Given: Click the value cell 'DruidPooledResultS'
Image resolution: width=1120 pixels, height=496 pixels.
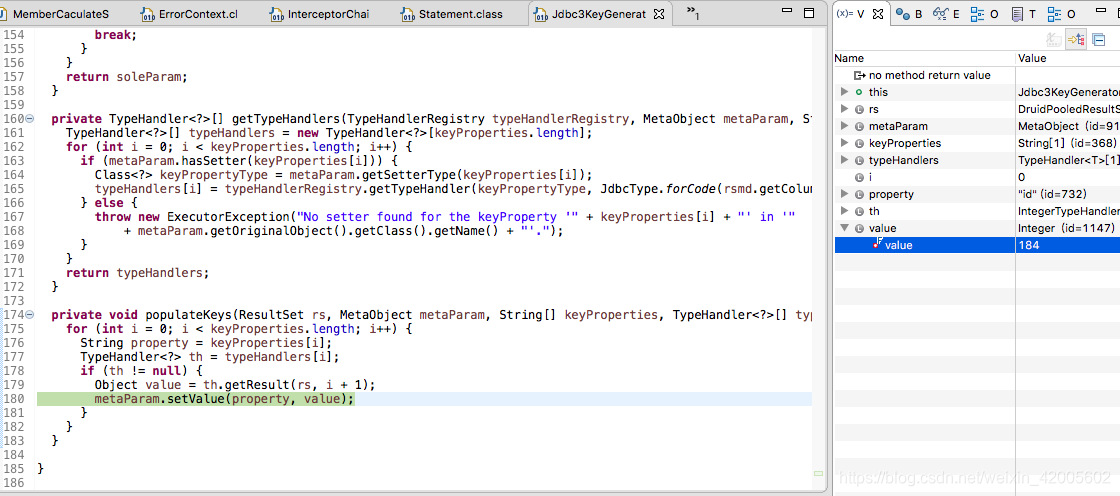Looking at the screenshot, I should pos(1069,109).
